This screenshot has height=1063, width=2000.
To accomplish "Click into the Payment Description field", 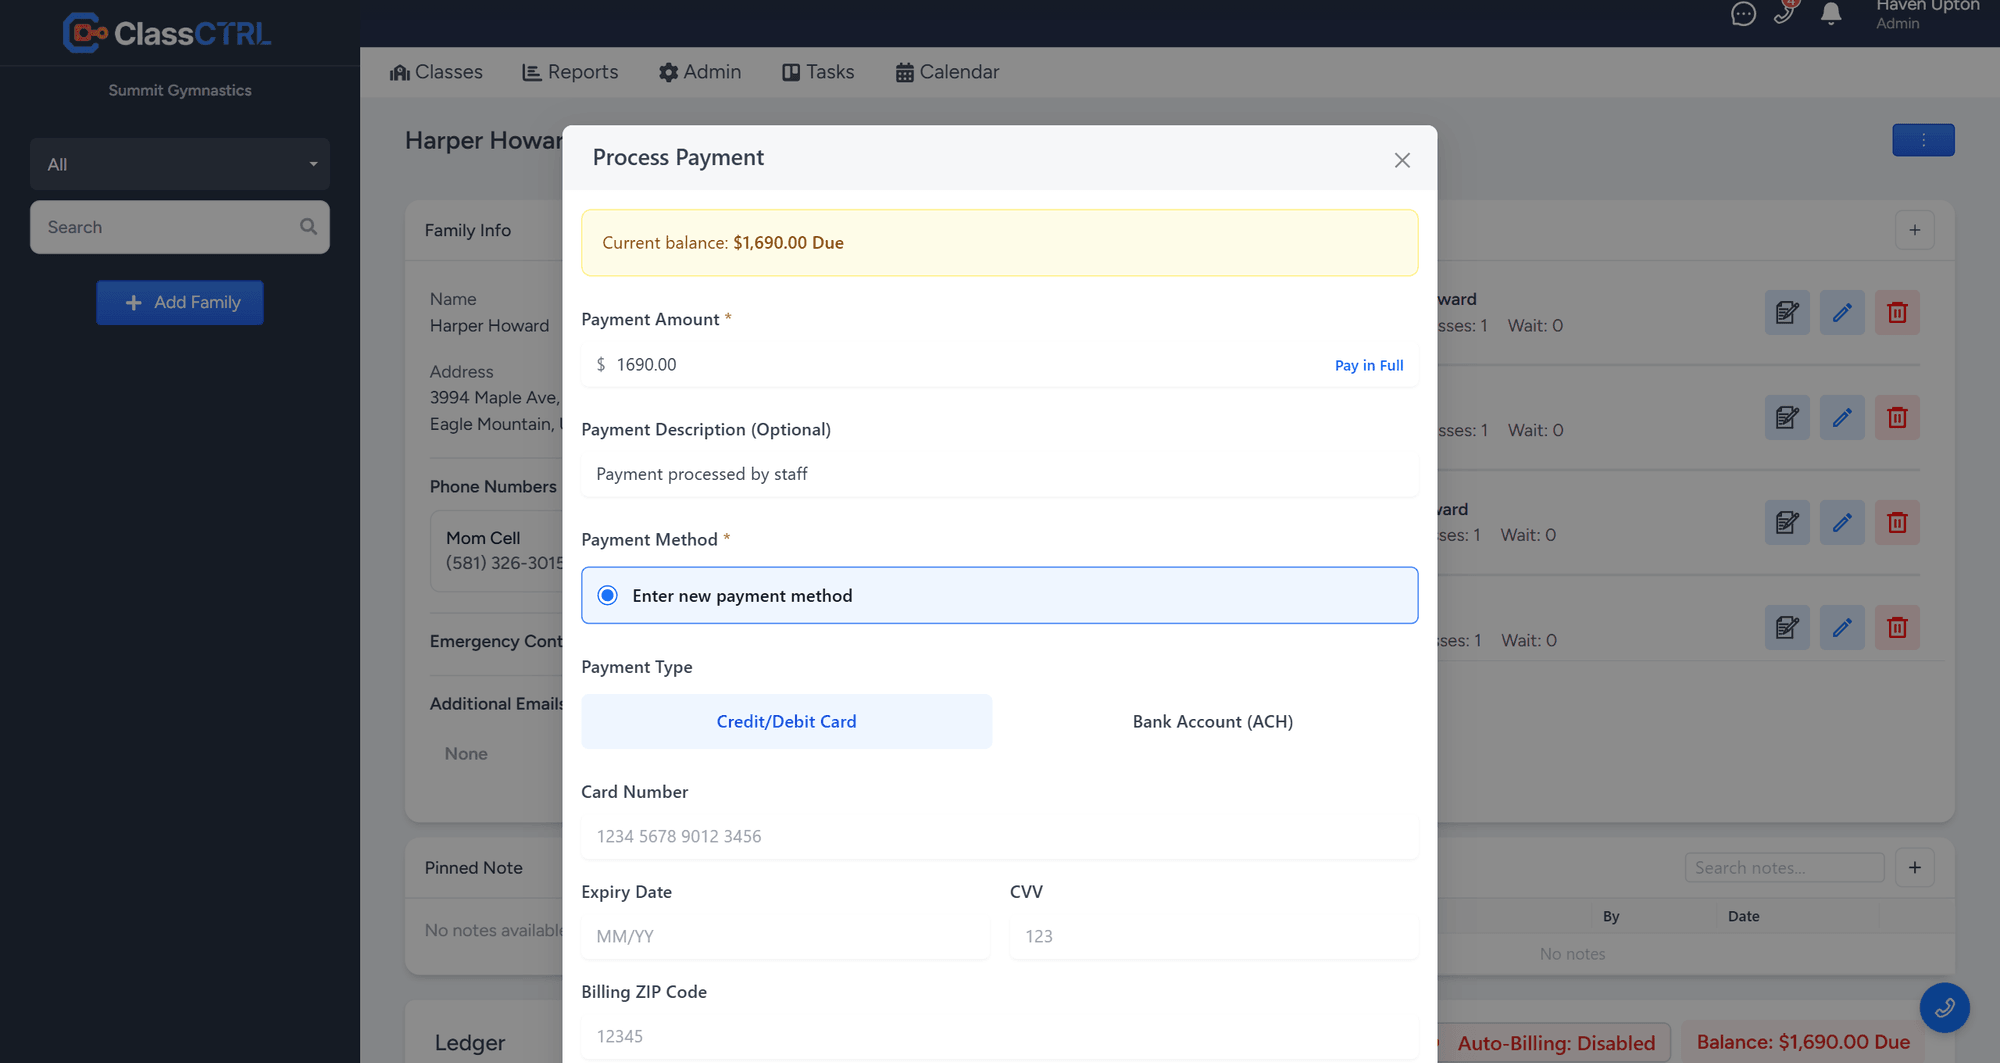I will point(999,474).
